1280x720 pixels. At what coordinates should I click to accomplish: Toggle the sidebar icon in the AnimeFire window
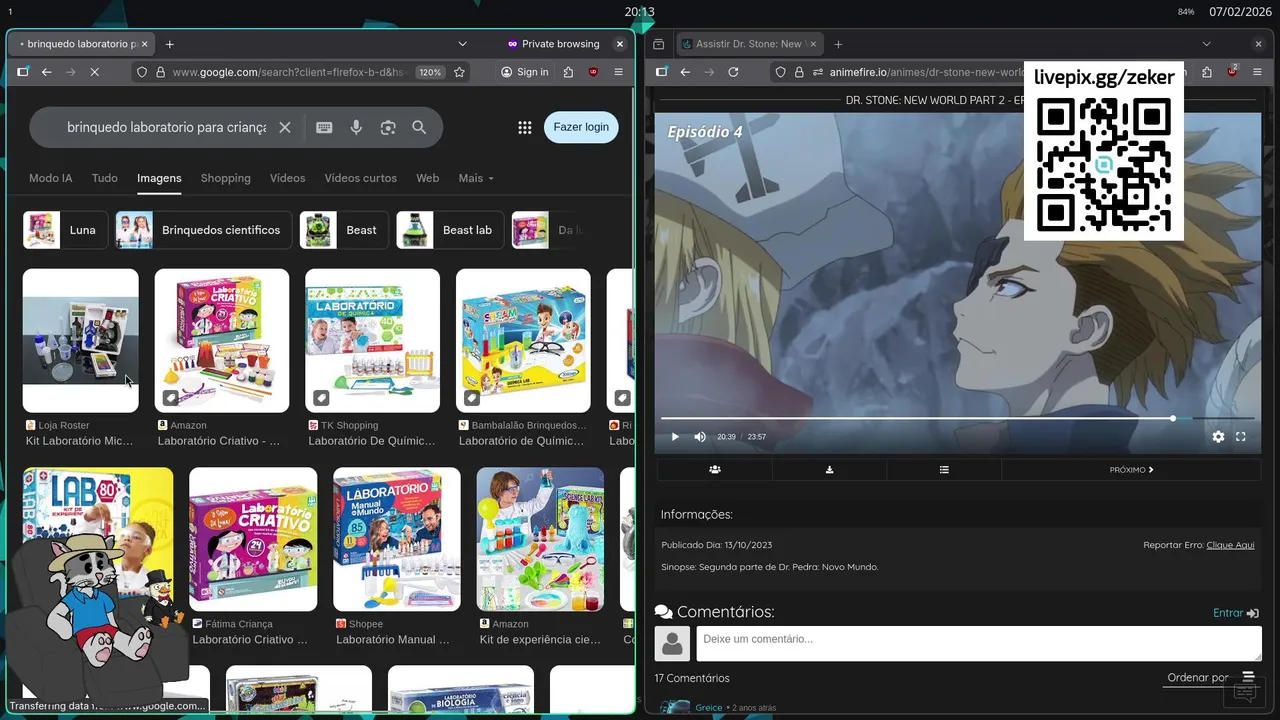tap(661, 72)
